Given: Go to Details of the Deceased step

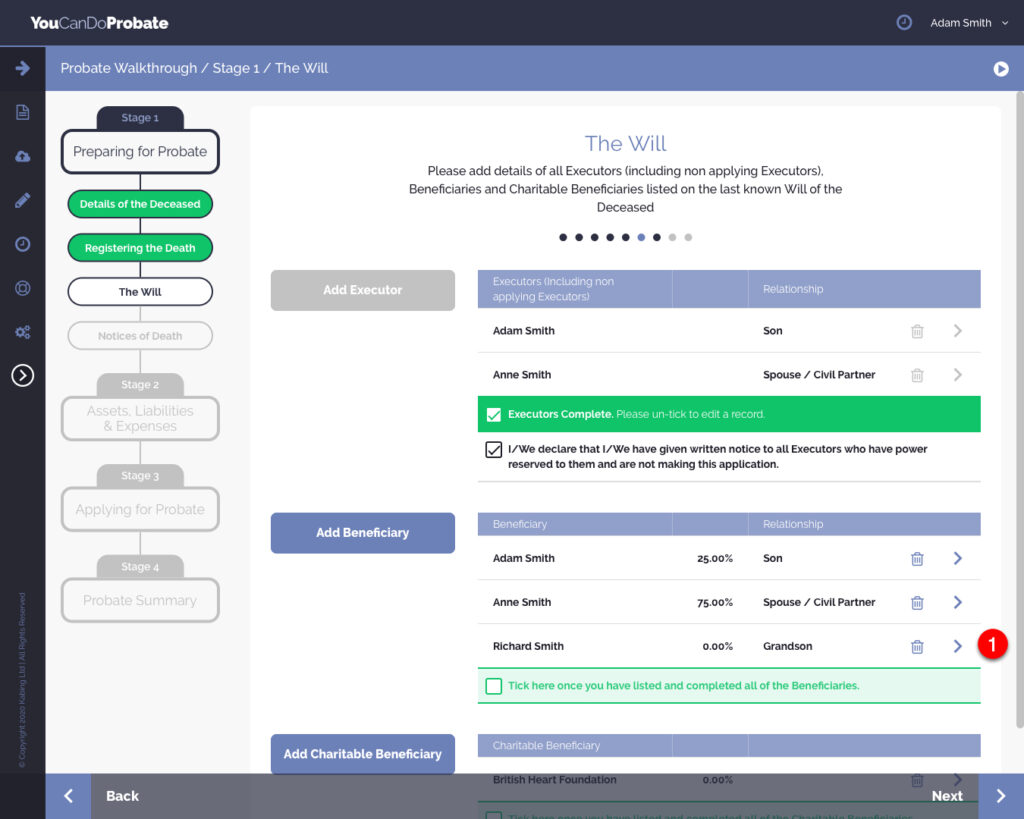Looking at the screenshot, I should [x=140, y=204].
